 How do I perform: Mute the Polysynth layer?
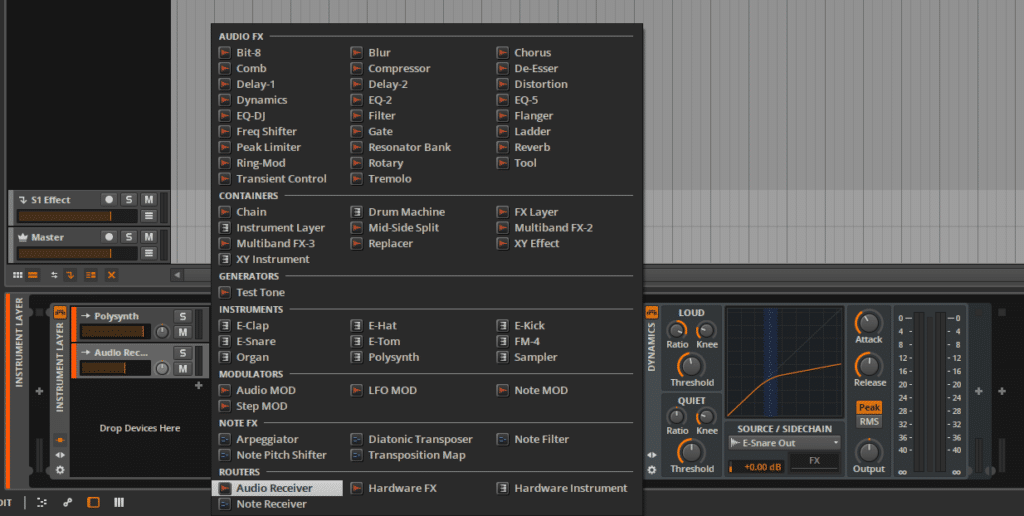click(183, 332)
